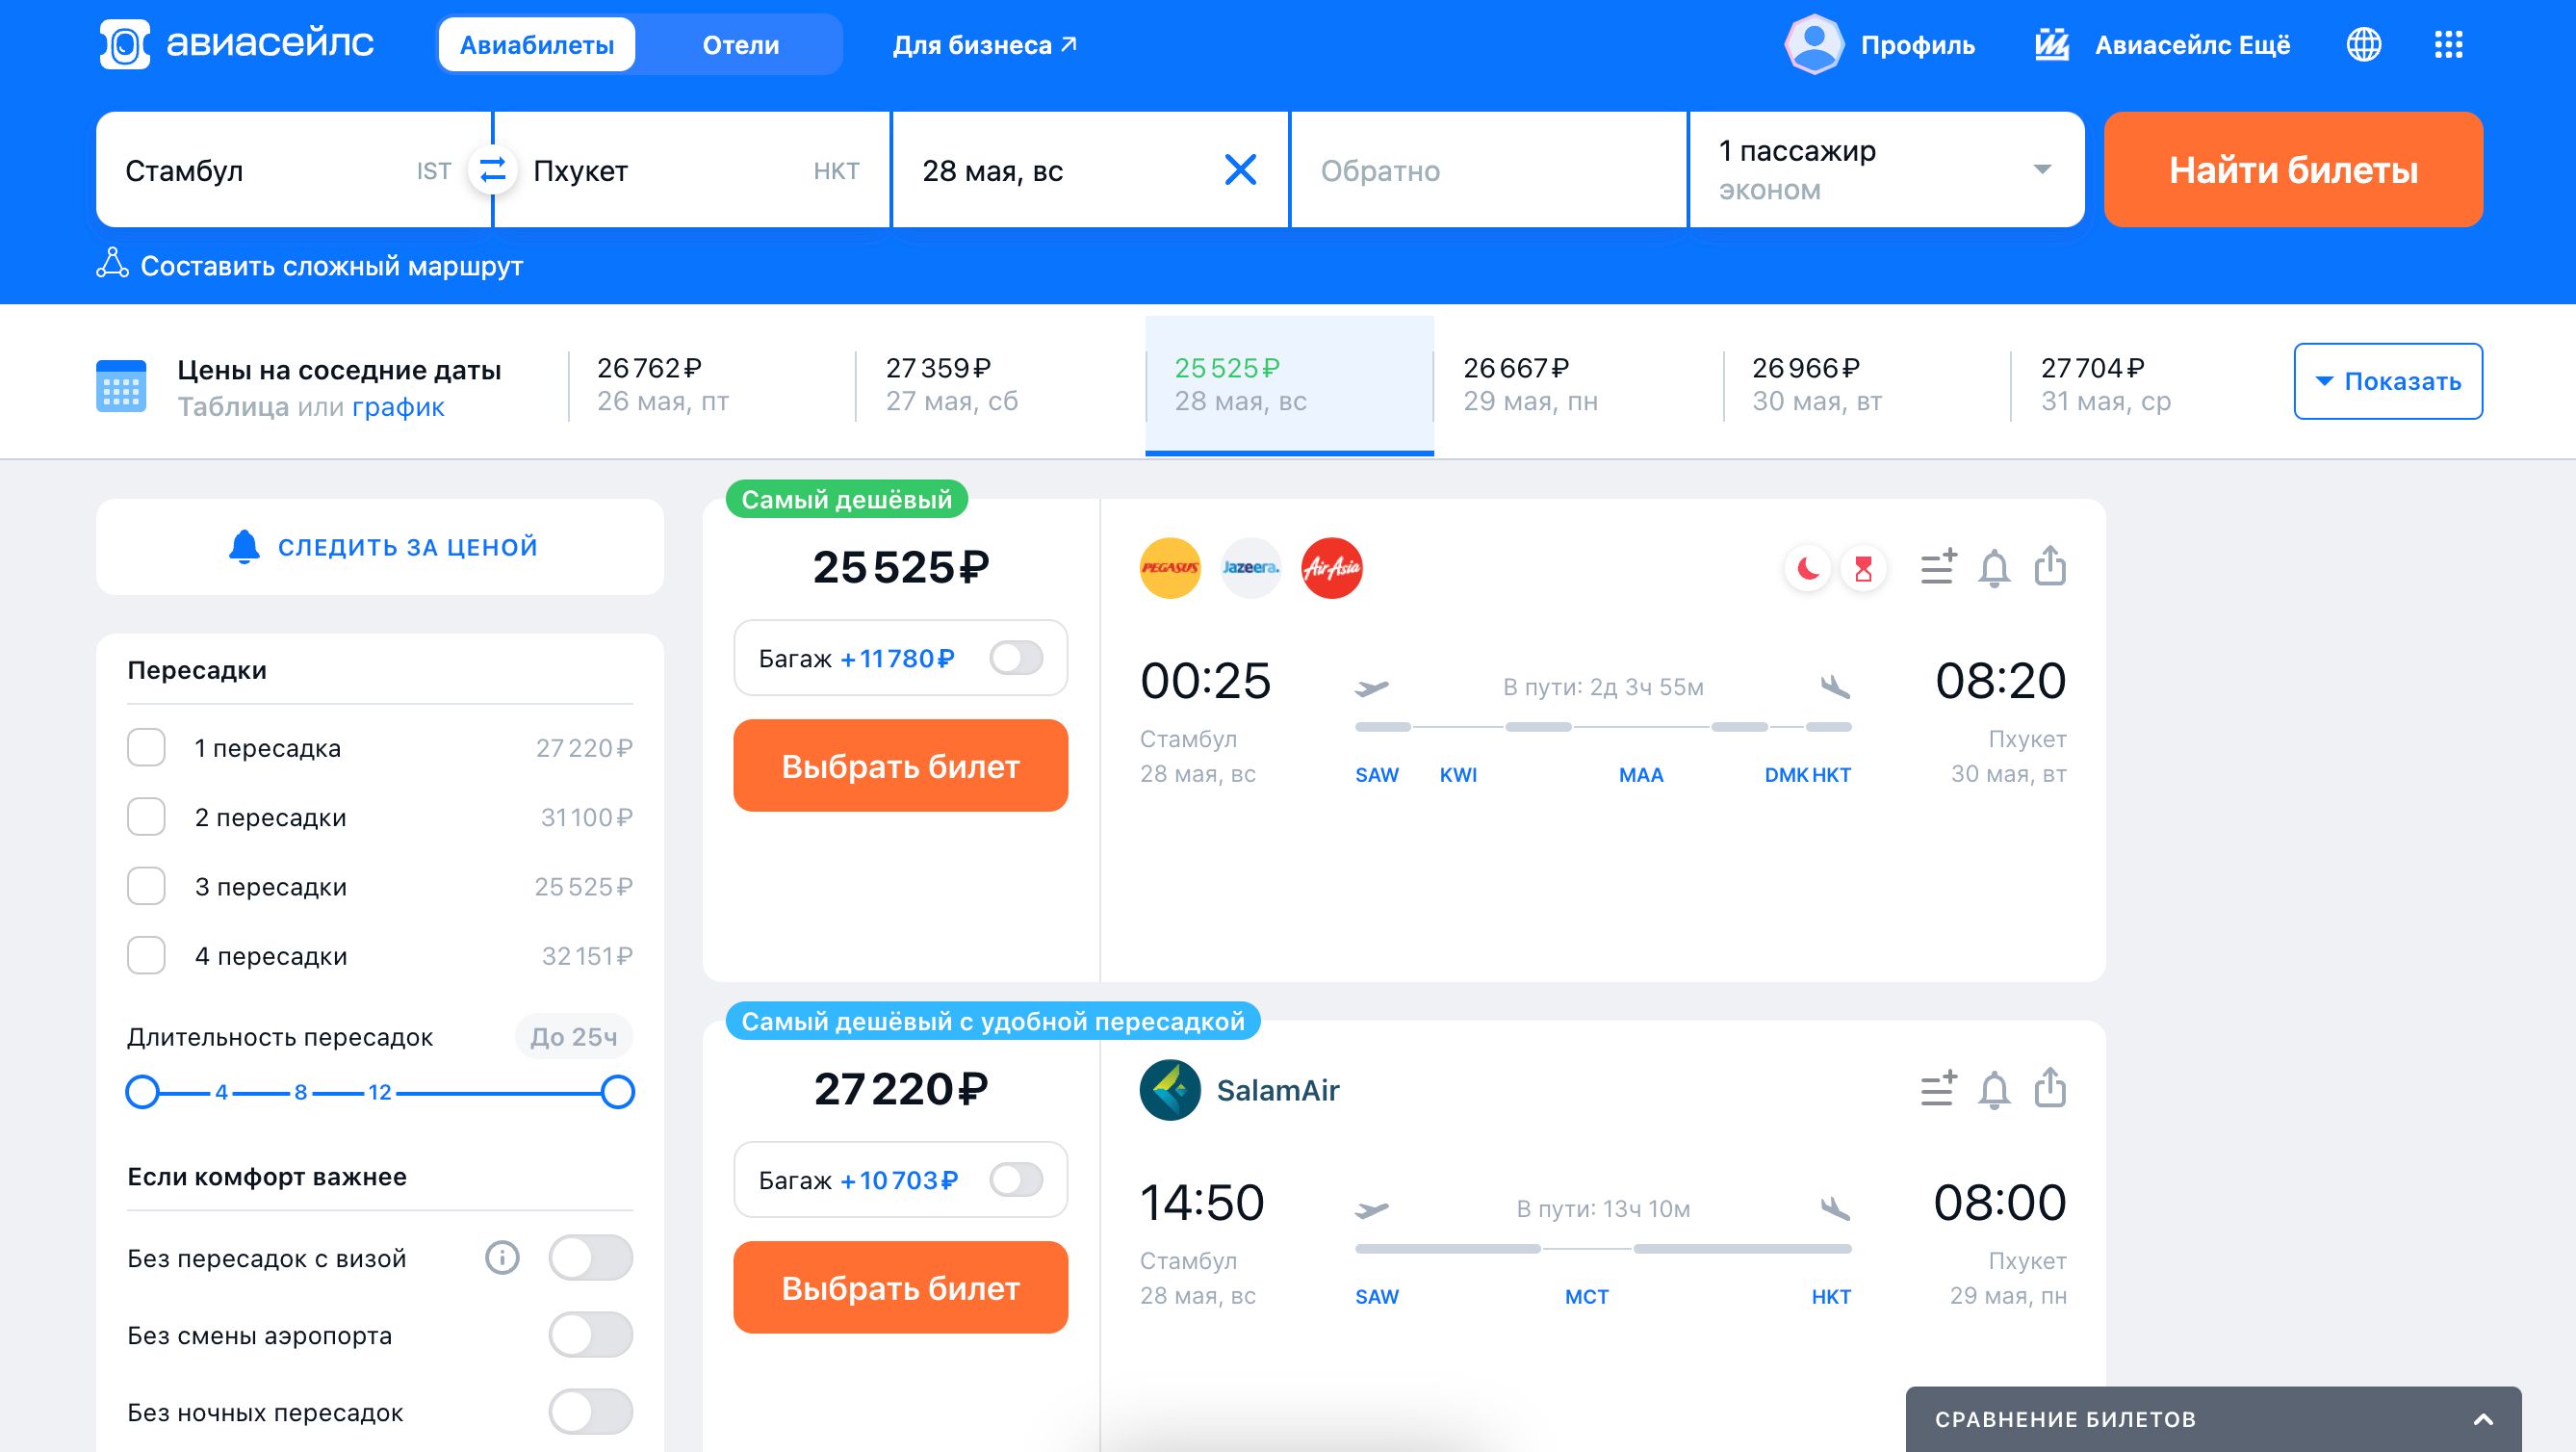Click the SalamAir airline logo
This screenshot has width=2576, height=1452.
coord(1170,1090)
